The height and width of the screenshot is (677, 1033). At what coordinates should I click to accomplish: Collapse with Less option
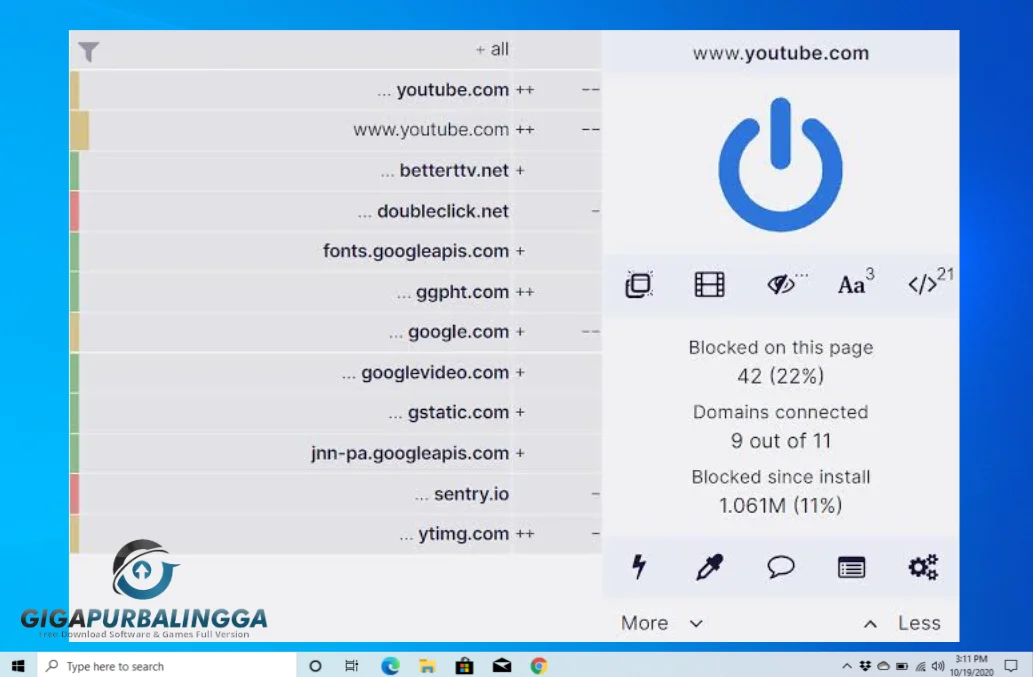(x=901, y=623)
